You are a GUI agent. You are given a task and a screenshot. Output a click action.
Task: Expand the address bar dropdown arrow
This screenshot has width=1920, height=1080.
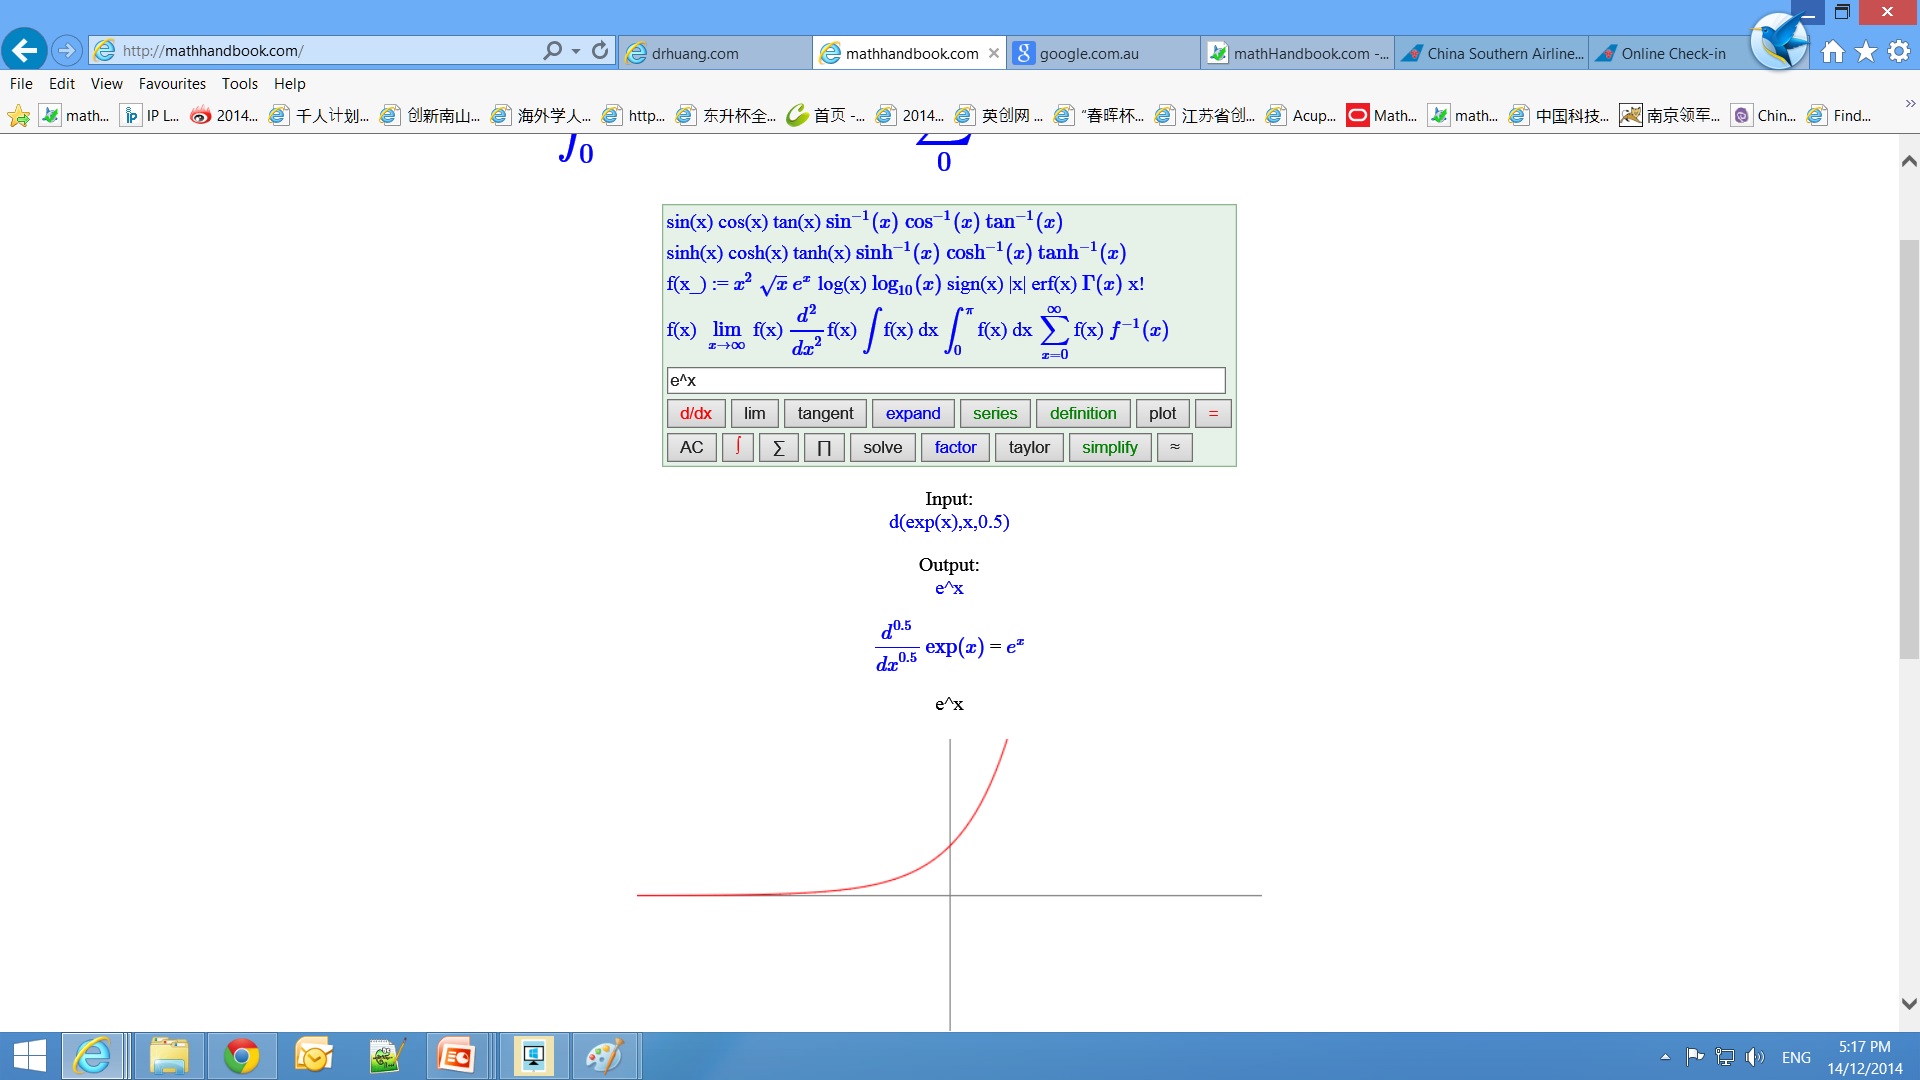click(576, 51)
